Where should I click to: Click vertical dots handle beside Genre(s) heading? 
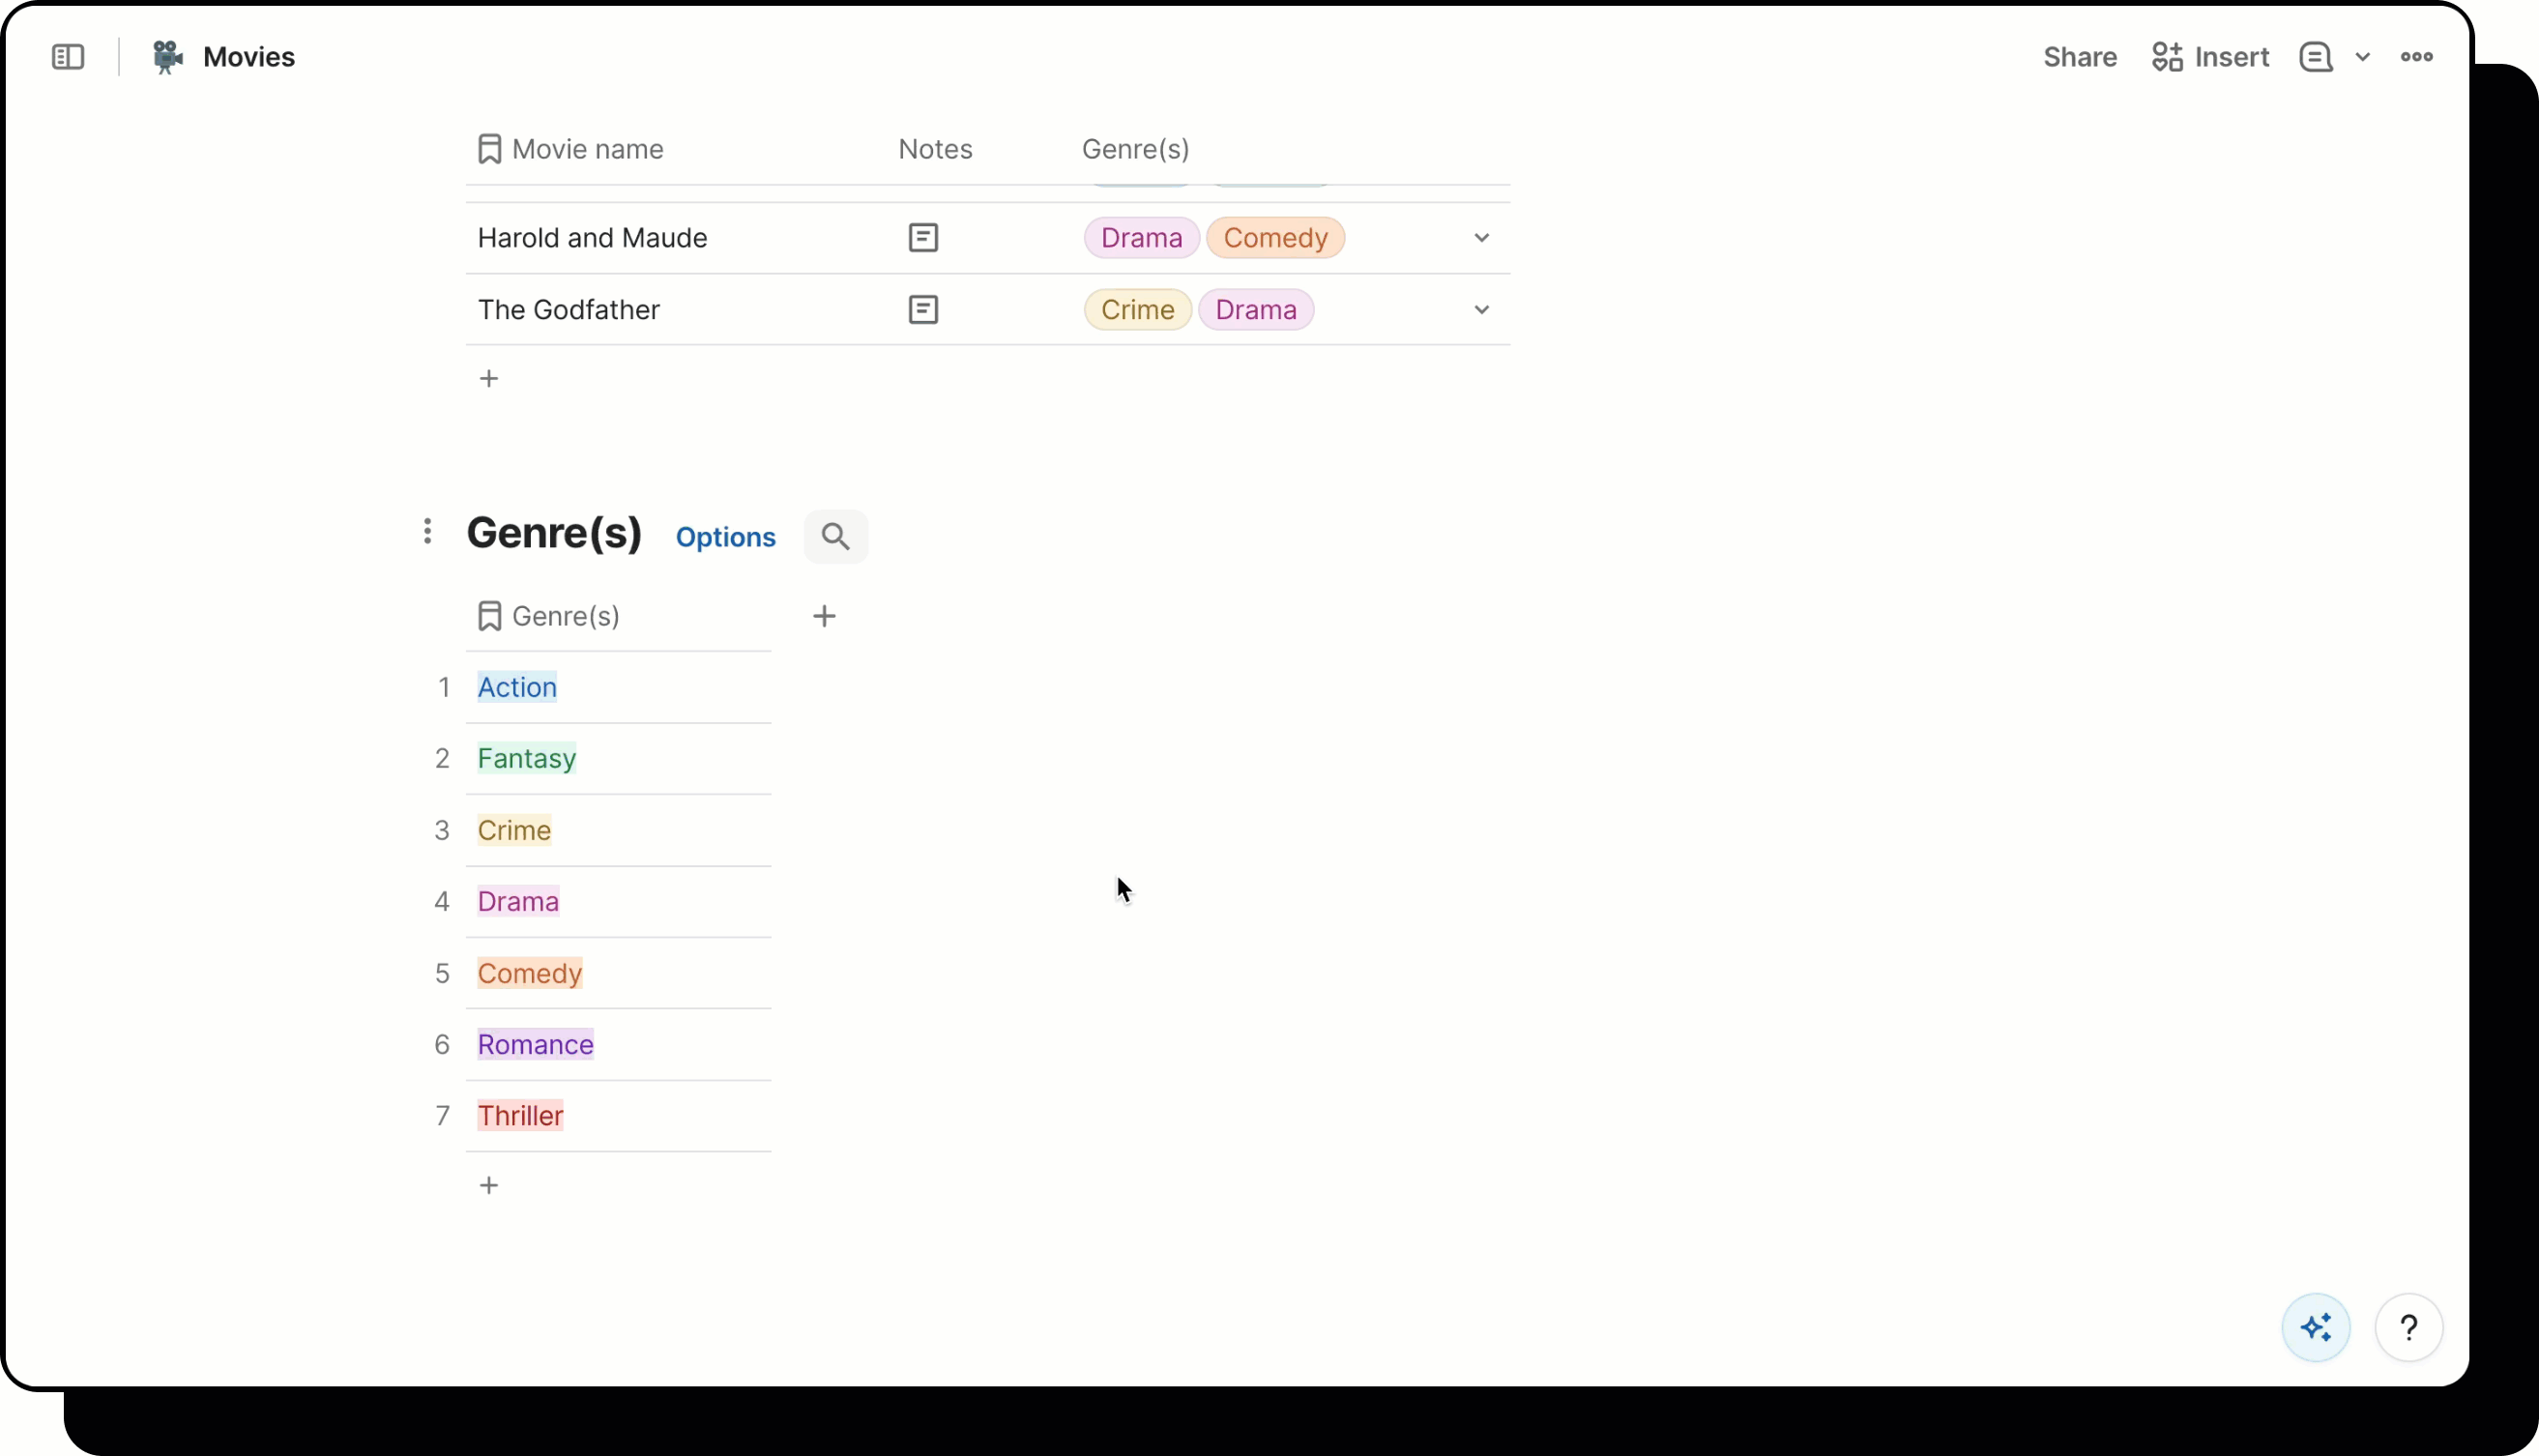pyautogui.click(x=427, y=531)
